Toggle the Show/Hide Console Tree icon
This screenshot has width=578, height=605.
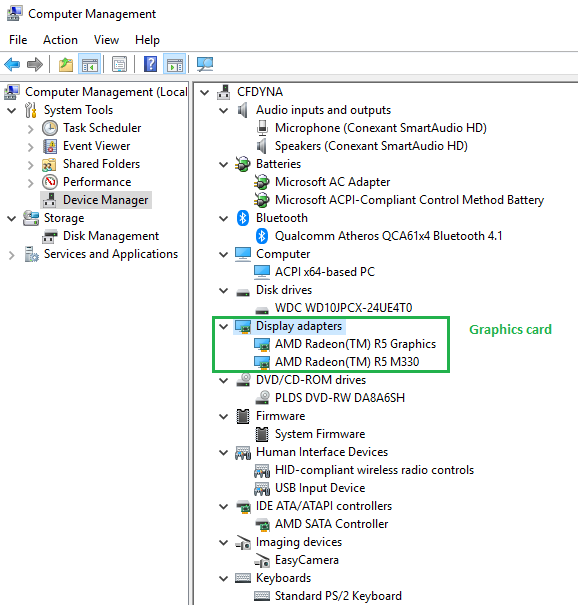click(90, 64)
